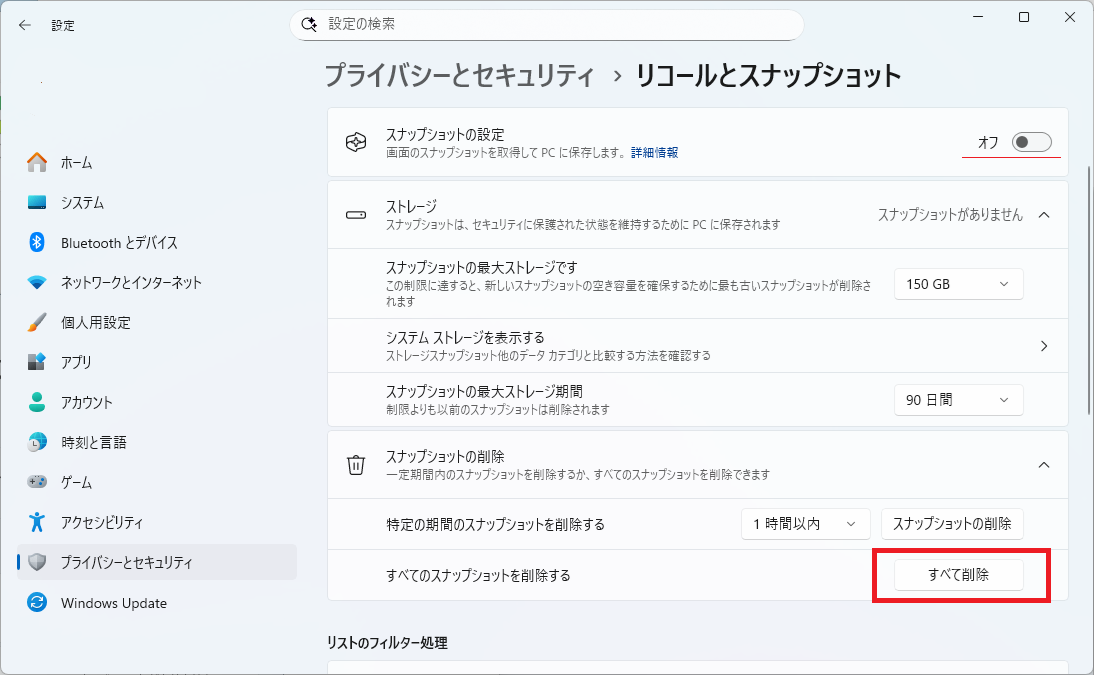Click the storage drive icon beside ストレージ
The image size is (1094, 675).
(355, 215)
